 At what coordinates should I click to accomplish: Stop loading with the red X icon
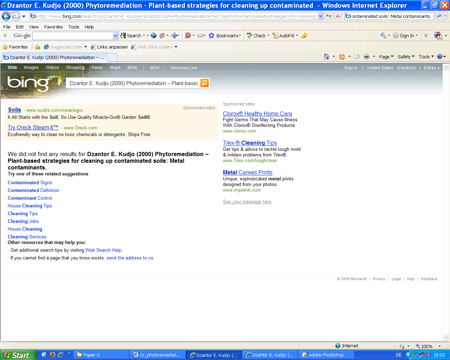338,16
